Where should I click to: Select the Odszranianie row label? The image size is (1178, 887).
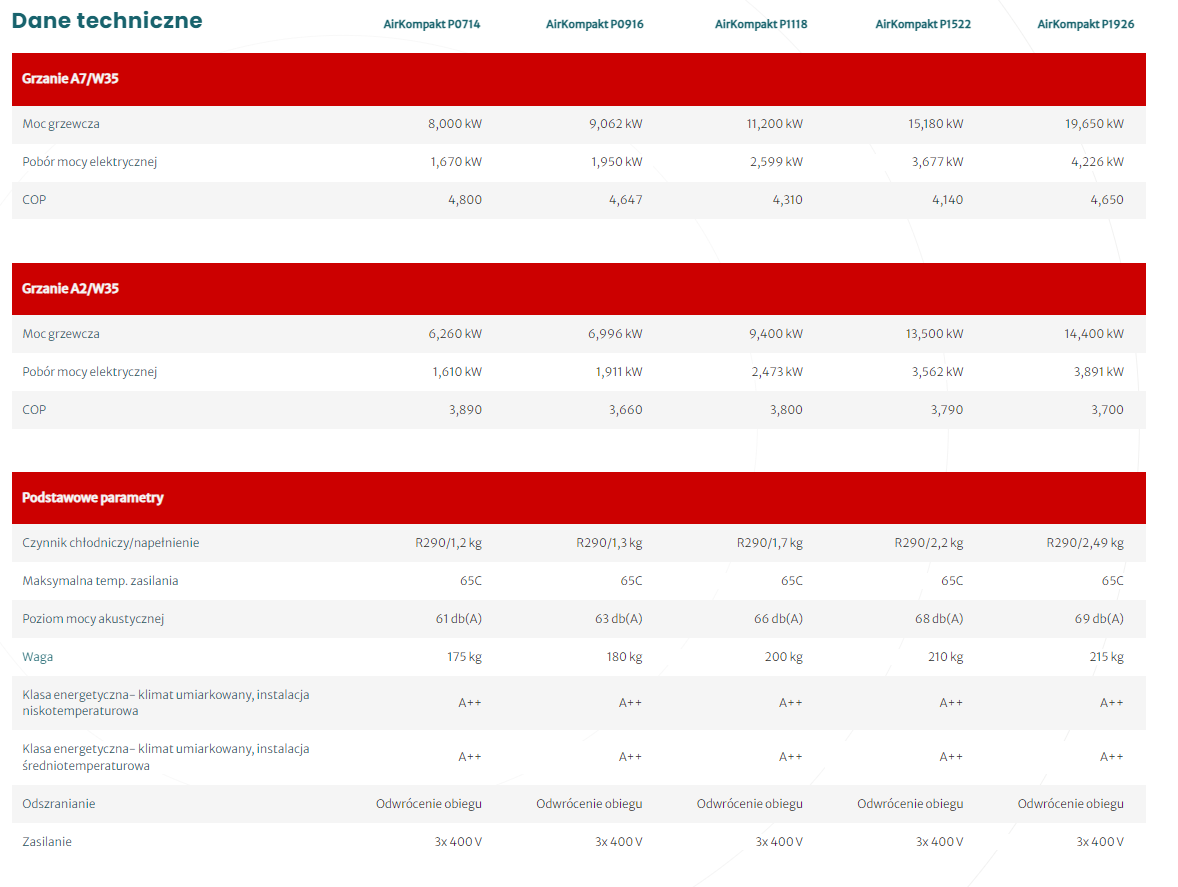coord(59,804)
